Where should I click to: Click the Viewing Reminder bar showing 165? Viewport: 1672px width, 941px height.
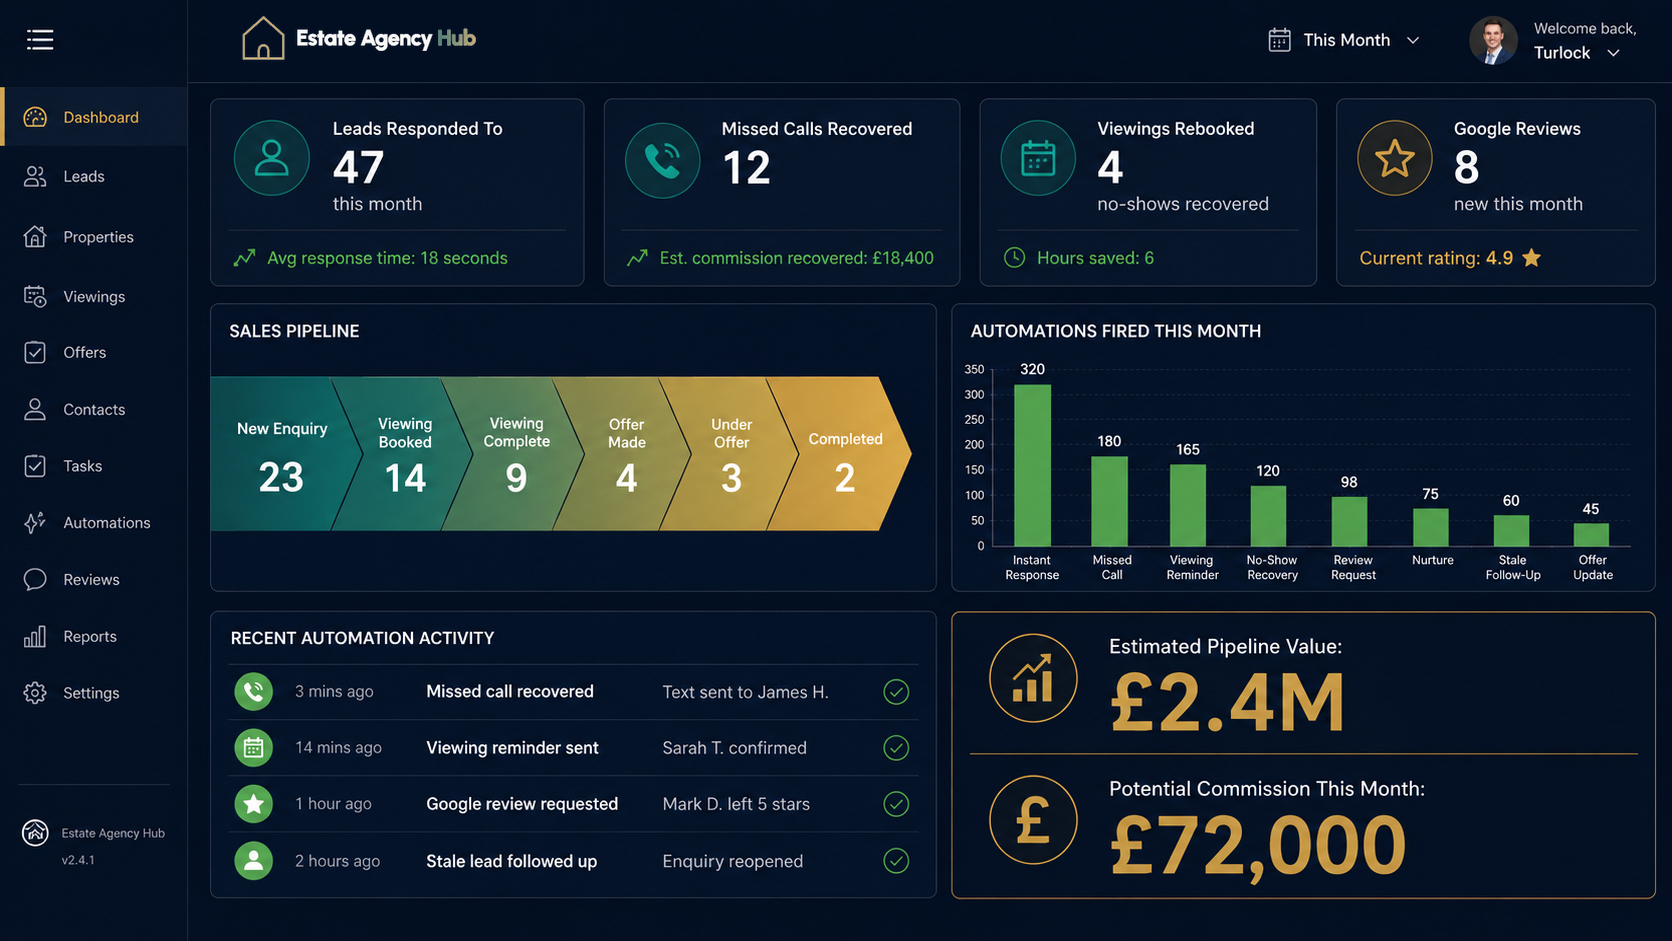tap(1188, 505)
